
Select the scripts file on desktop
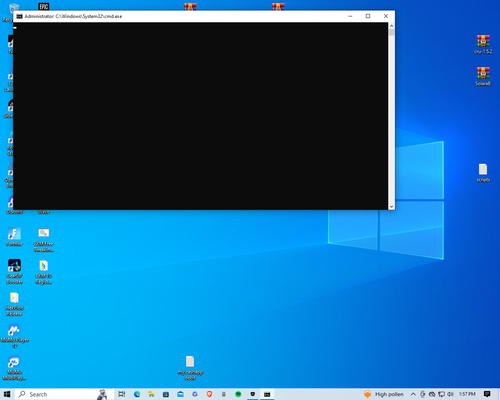pyautogui.click(x=483, y=173)
